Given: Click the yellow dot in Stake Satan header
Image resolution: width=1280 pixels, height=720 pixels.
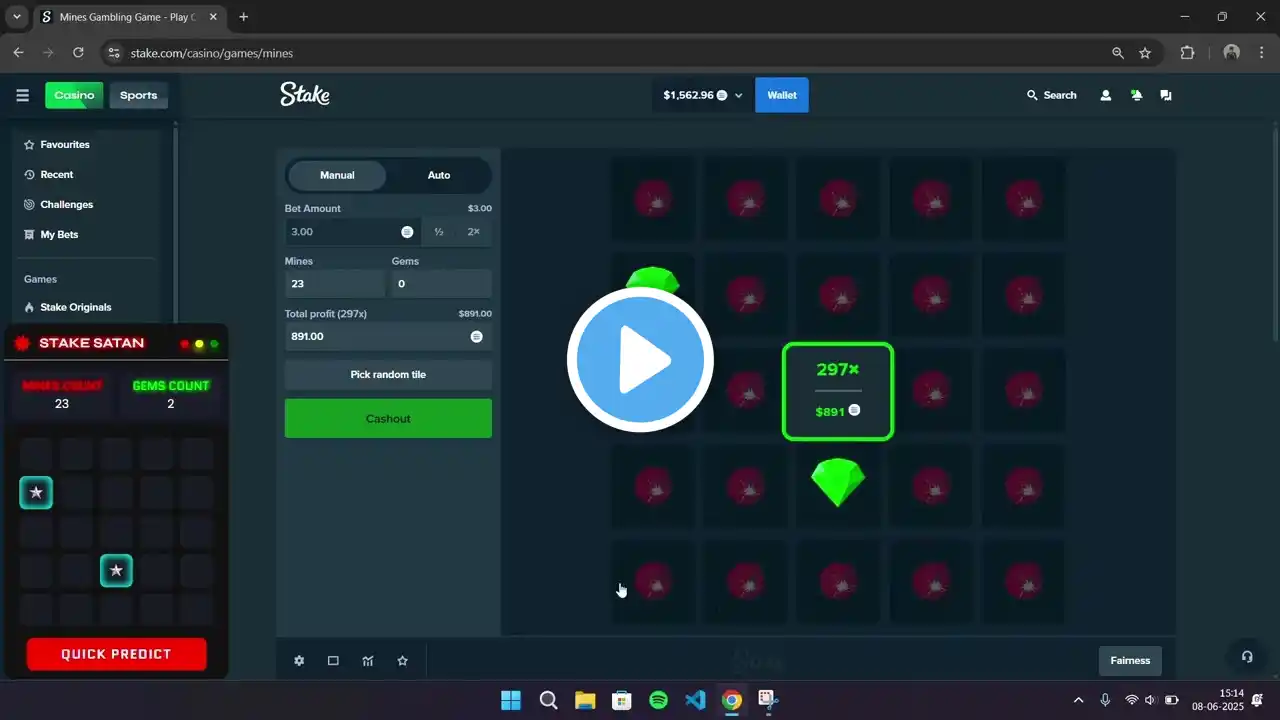Looking at the screenshot, I should tap(199, 344).
